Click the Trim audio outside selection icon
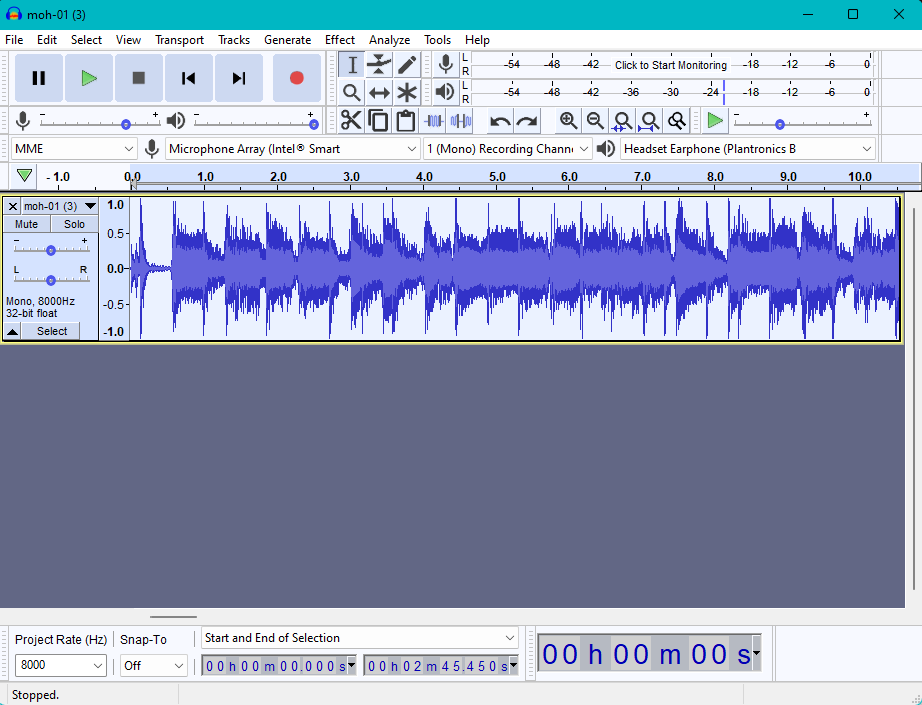Image resolution: width=922 pixels, height=705 pixels. click(433, 121)
